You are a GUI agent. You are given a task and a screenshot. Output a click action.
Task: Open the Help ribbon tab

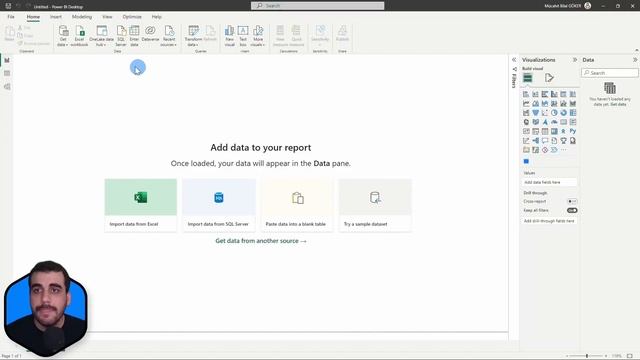click(x=156, y=17)
